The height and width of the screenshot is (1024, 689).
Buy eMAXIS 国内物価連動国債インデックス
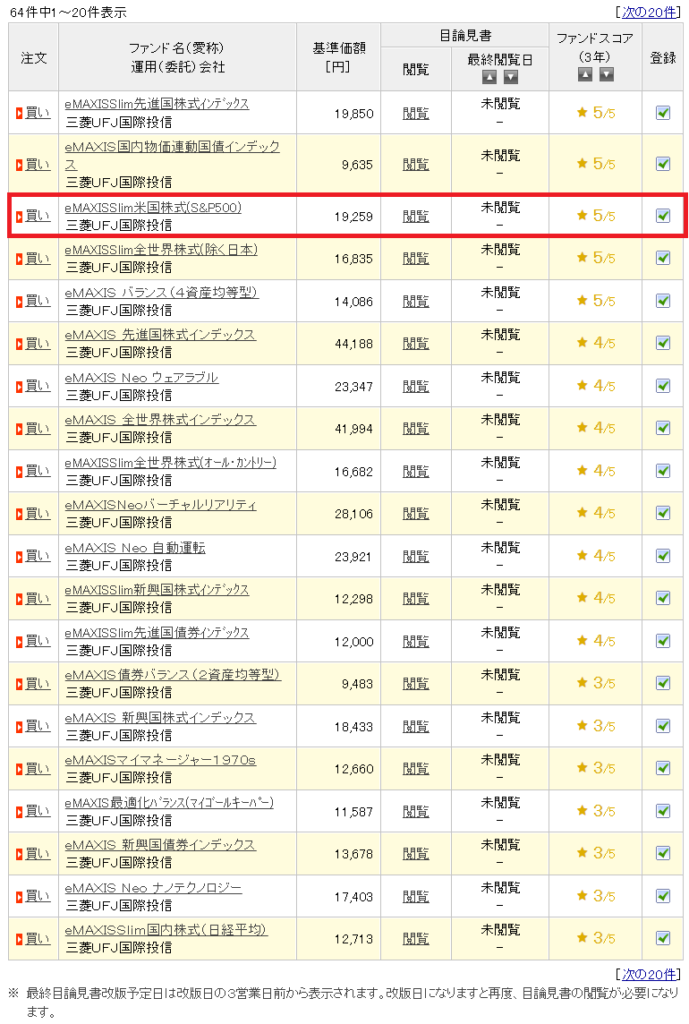pyautogui.click(x=37, y=164)
